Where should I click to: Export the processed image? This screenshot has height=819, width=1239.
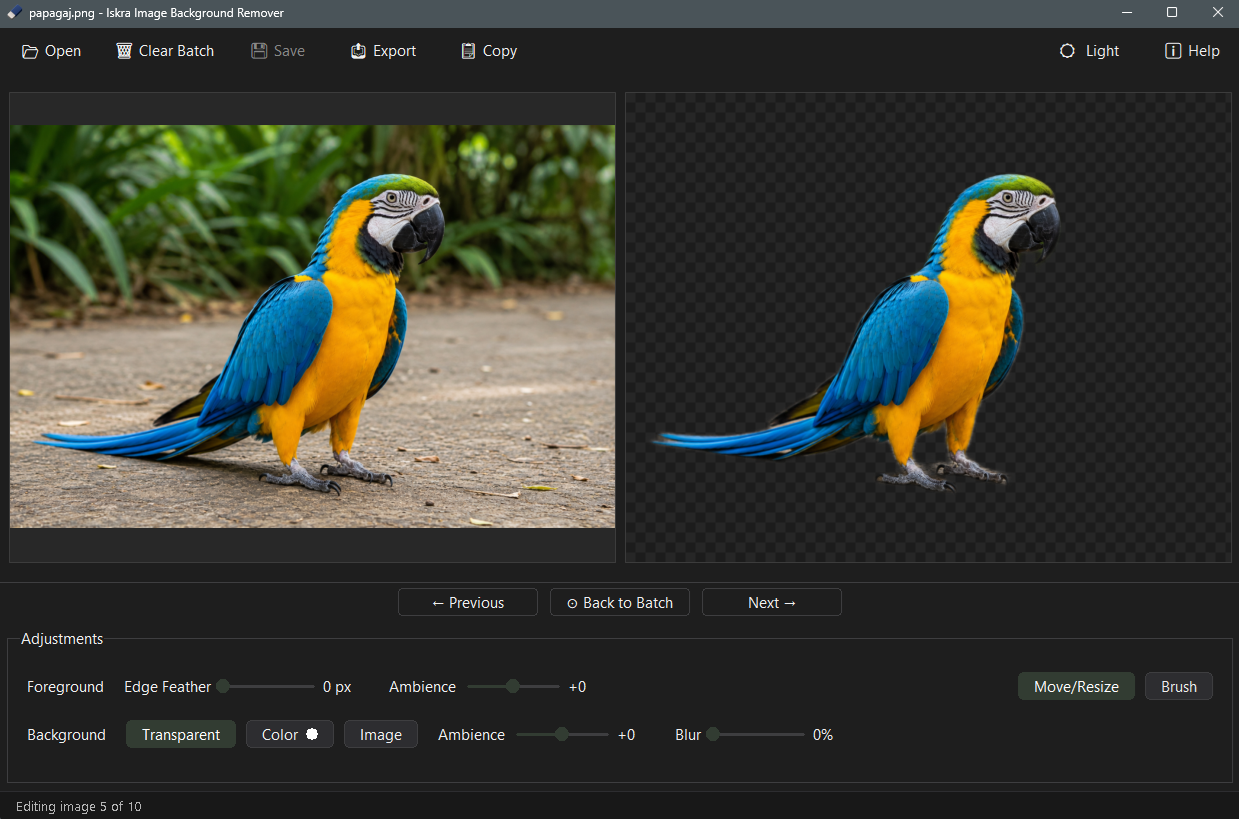pyautogui.click(x=383, y=51)
